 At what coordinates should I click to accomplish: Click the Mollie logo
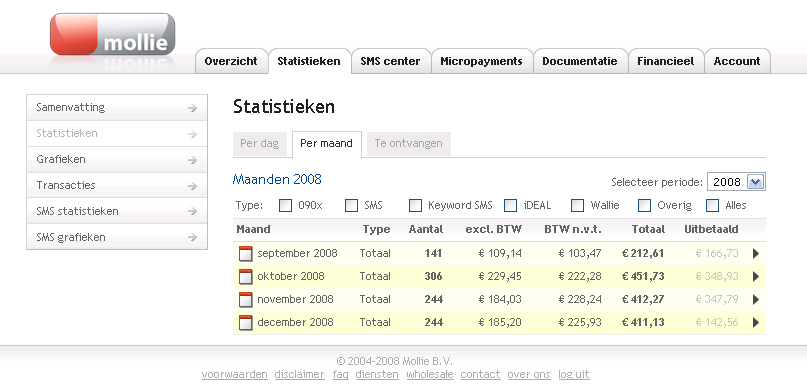click(112, 34)
